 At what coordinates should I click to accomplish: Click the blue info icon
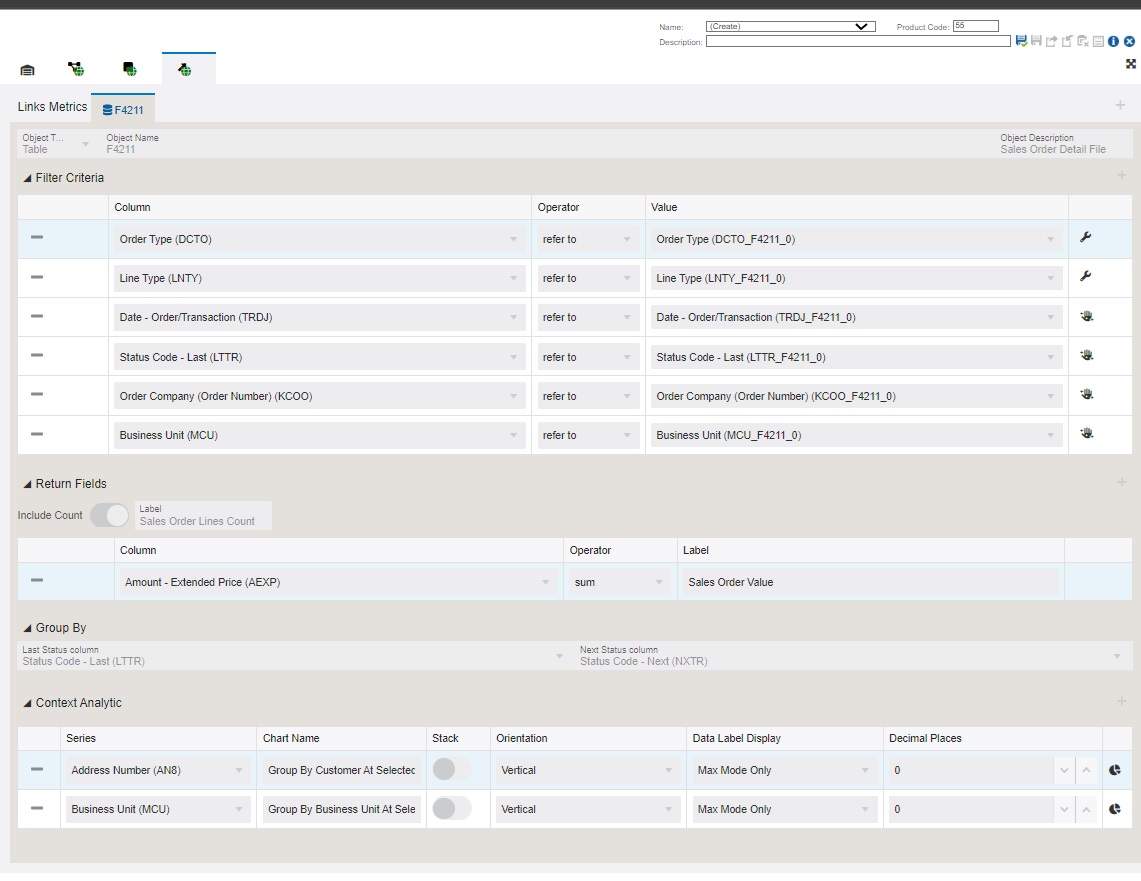coord(1113,41)
